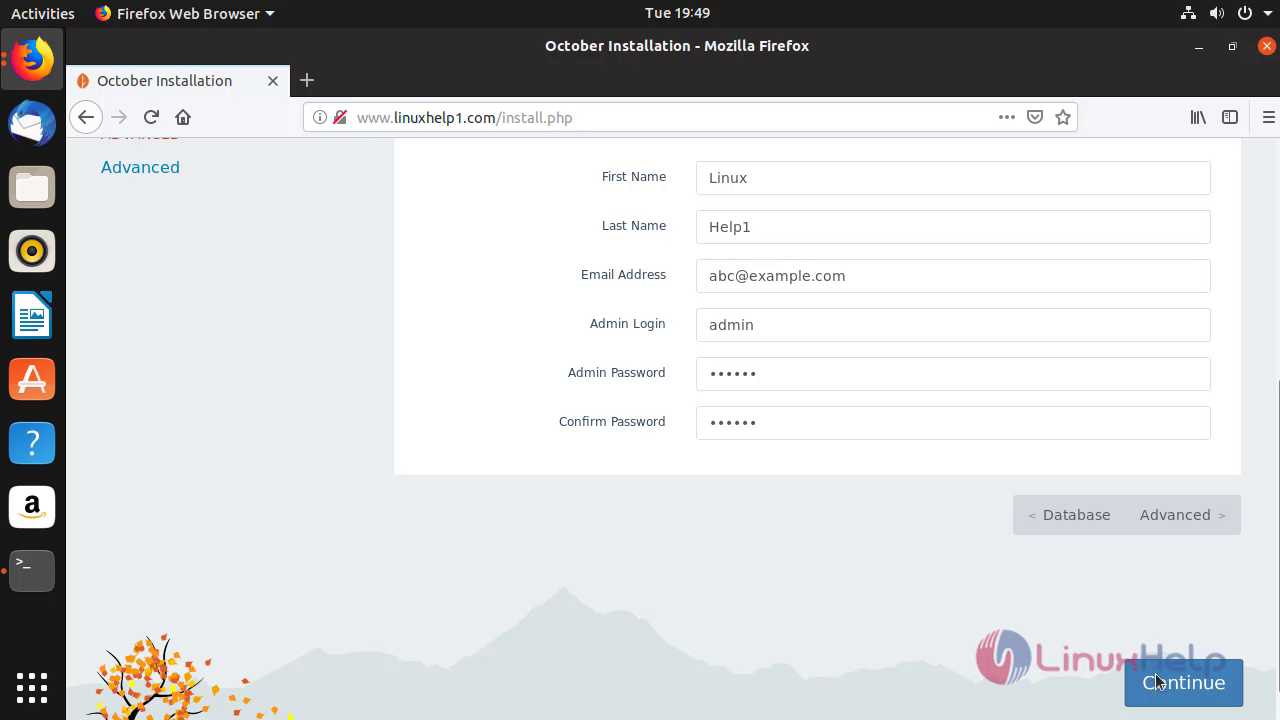Open LibreOffice Writer from the dock

pyautogui.click(x=32, y=315)
